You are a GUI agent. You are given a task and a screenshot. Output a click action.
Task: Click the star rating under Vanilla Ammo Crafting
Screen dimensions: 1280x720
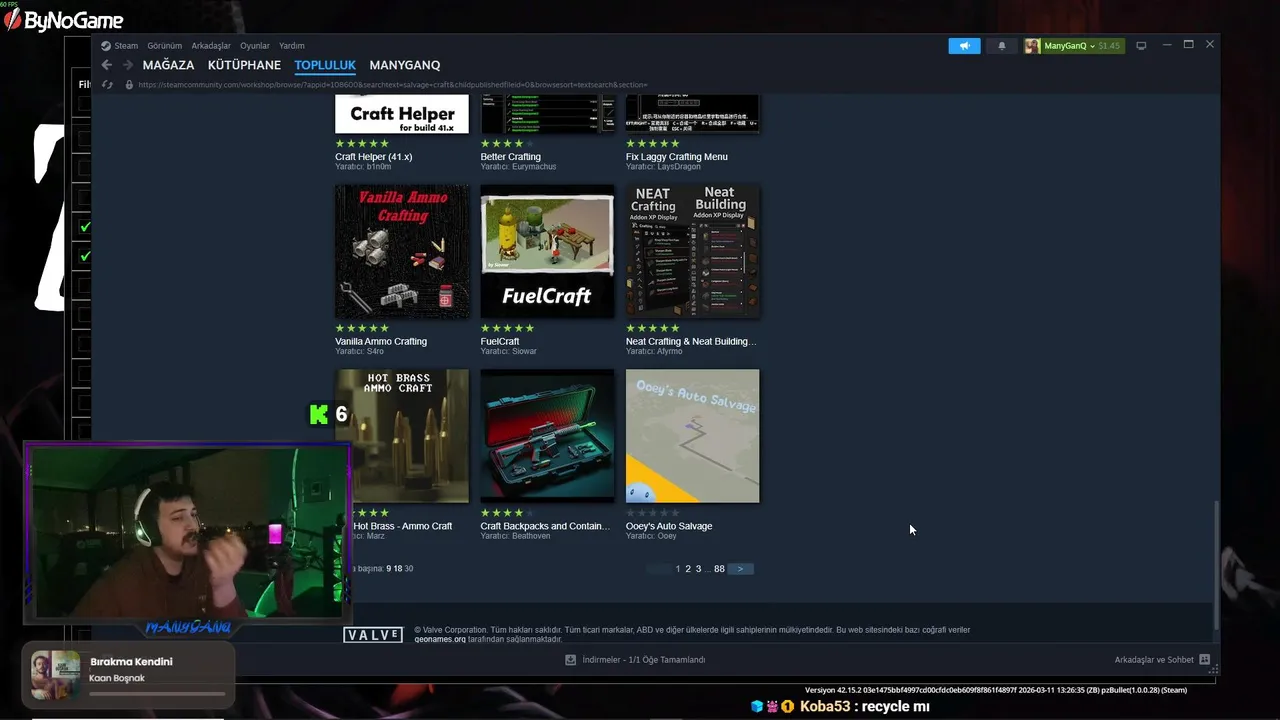[x=362, y=328]
